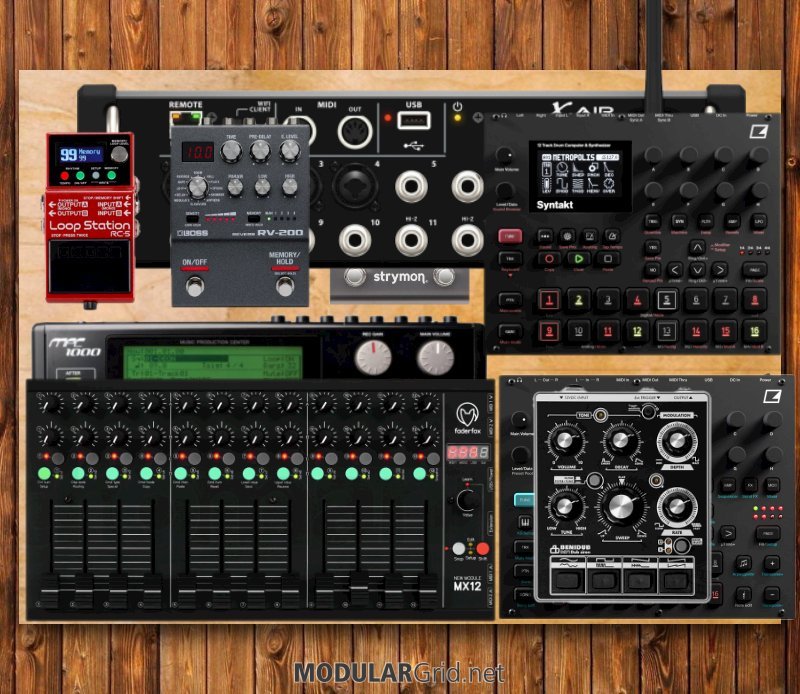Click the MPC1000 REC GAIN knob
The image size is (800, 694).
coord(373,357)
